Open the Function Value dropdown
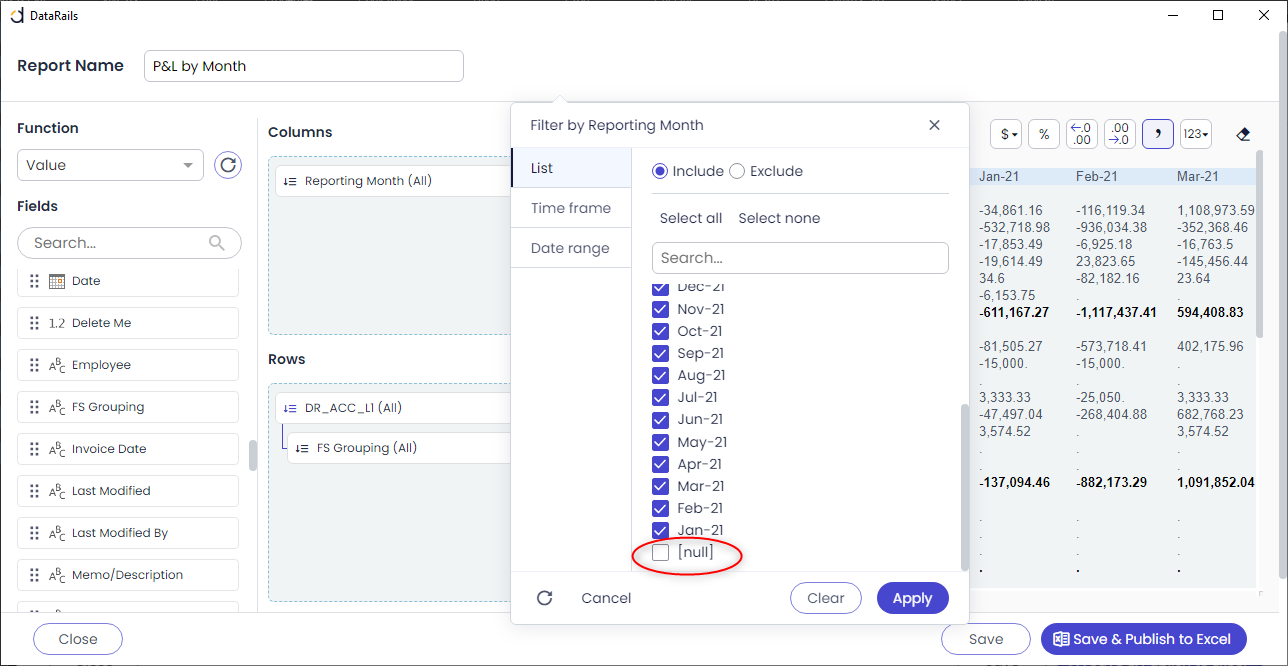 [110, 165]
